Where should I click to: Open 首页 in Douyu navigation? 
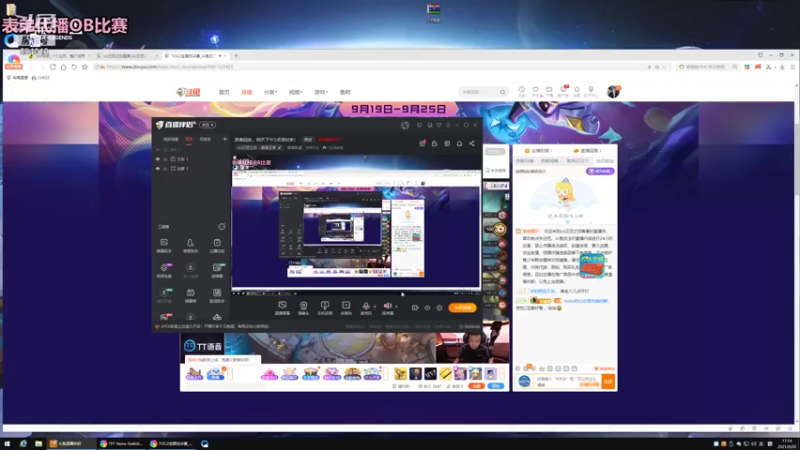tap(224, 92)
